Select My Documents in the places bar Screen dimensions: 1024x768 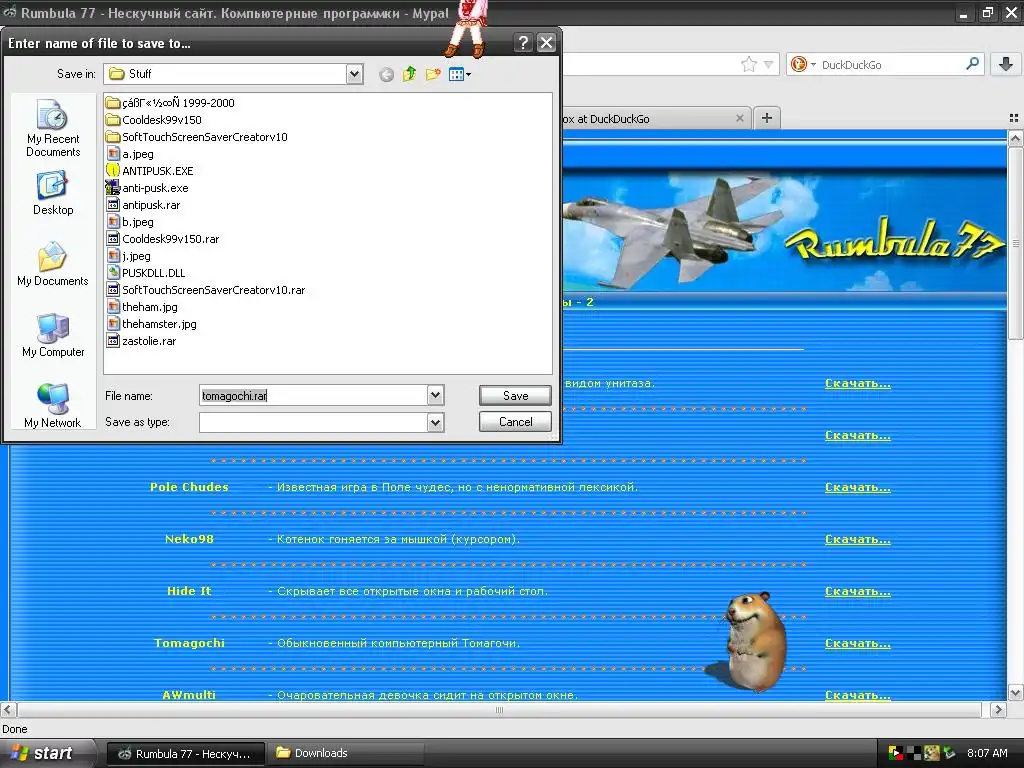(x=53, y=264)
